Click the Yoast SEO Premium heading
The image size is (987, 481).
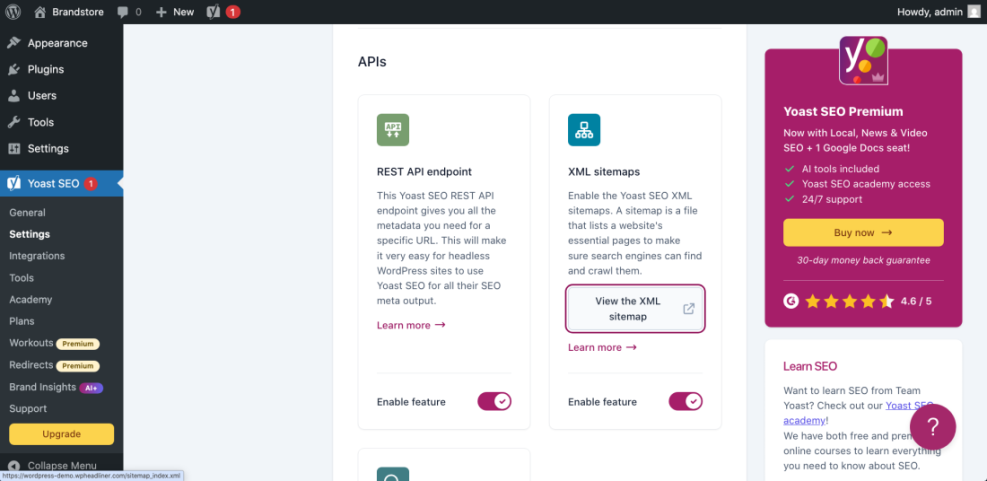click(x=843, y=111)
